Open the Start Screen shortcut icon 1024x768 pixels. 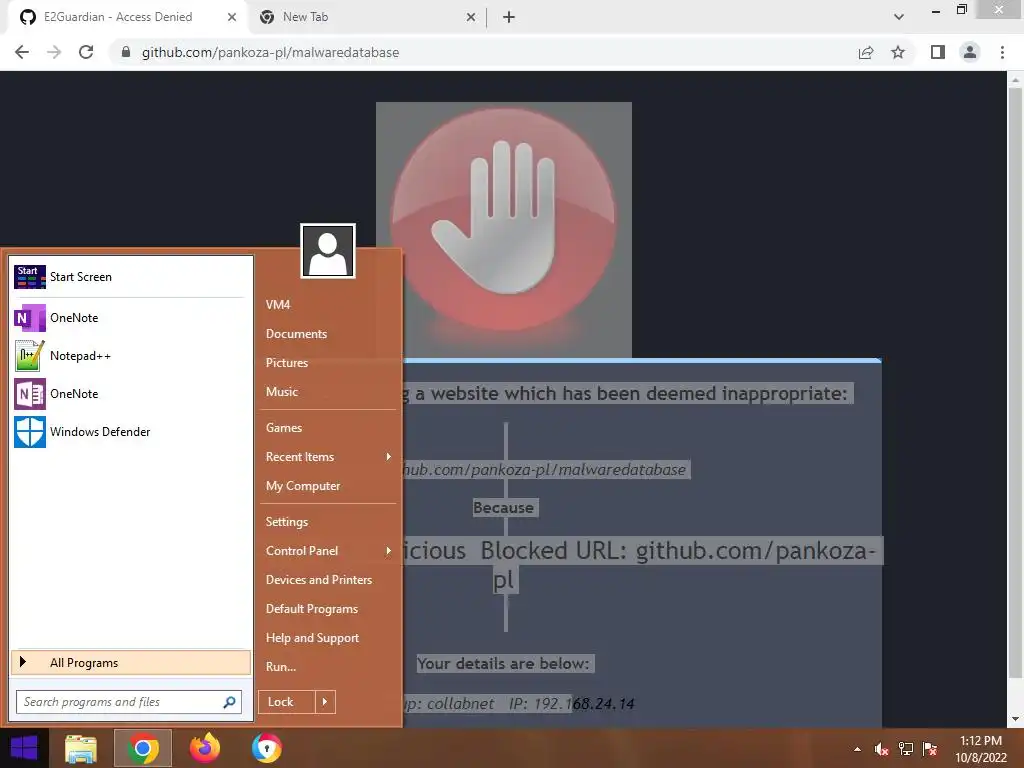(29, 277)
